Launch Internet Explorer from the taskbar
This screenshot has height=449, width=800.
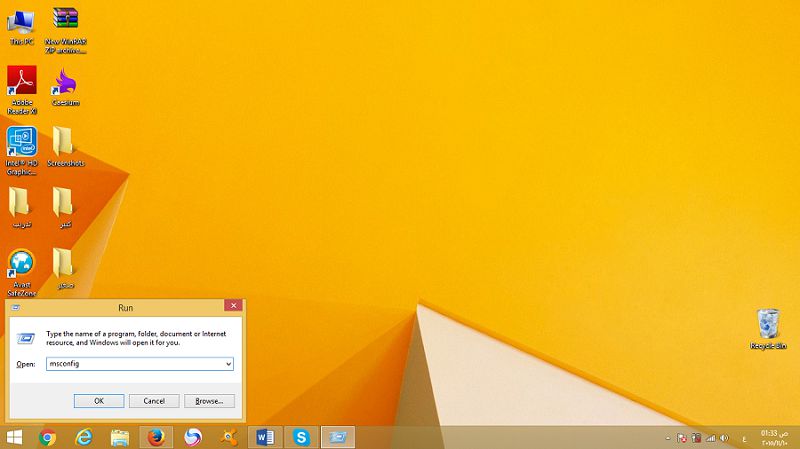pyautogui.click(x=84, y=437)
